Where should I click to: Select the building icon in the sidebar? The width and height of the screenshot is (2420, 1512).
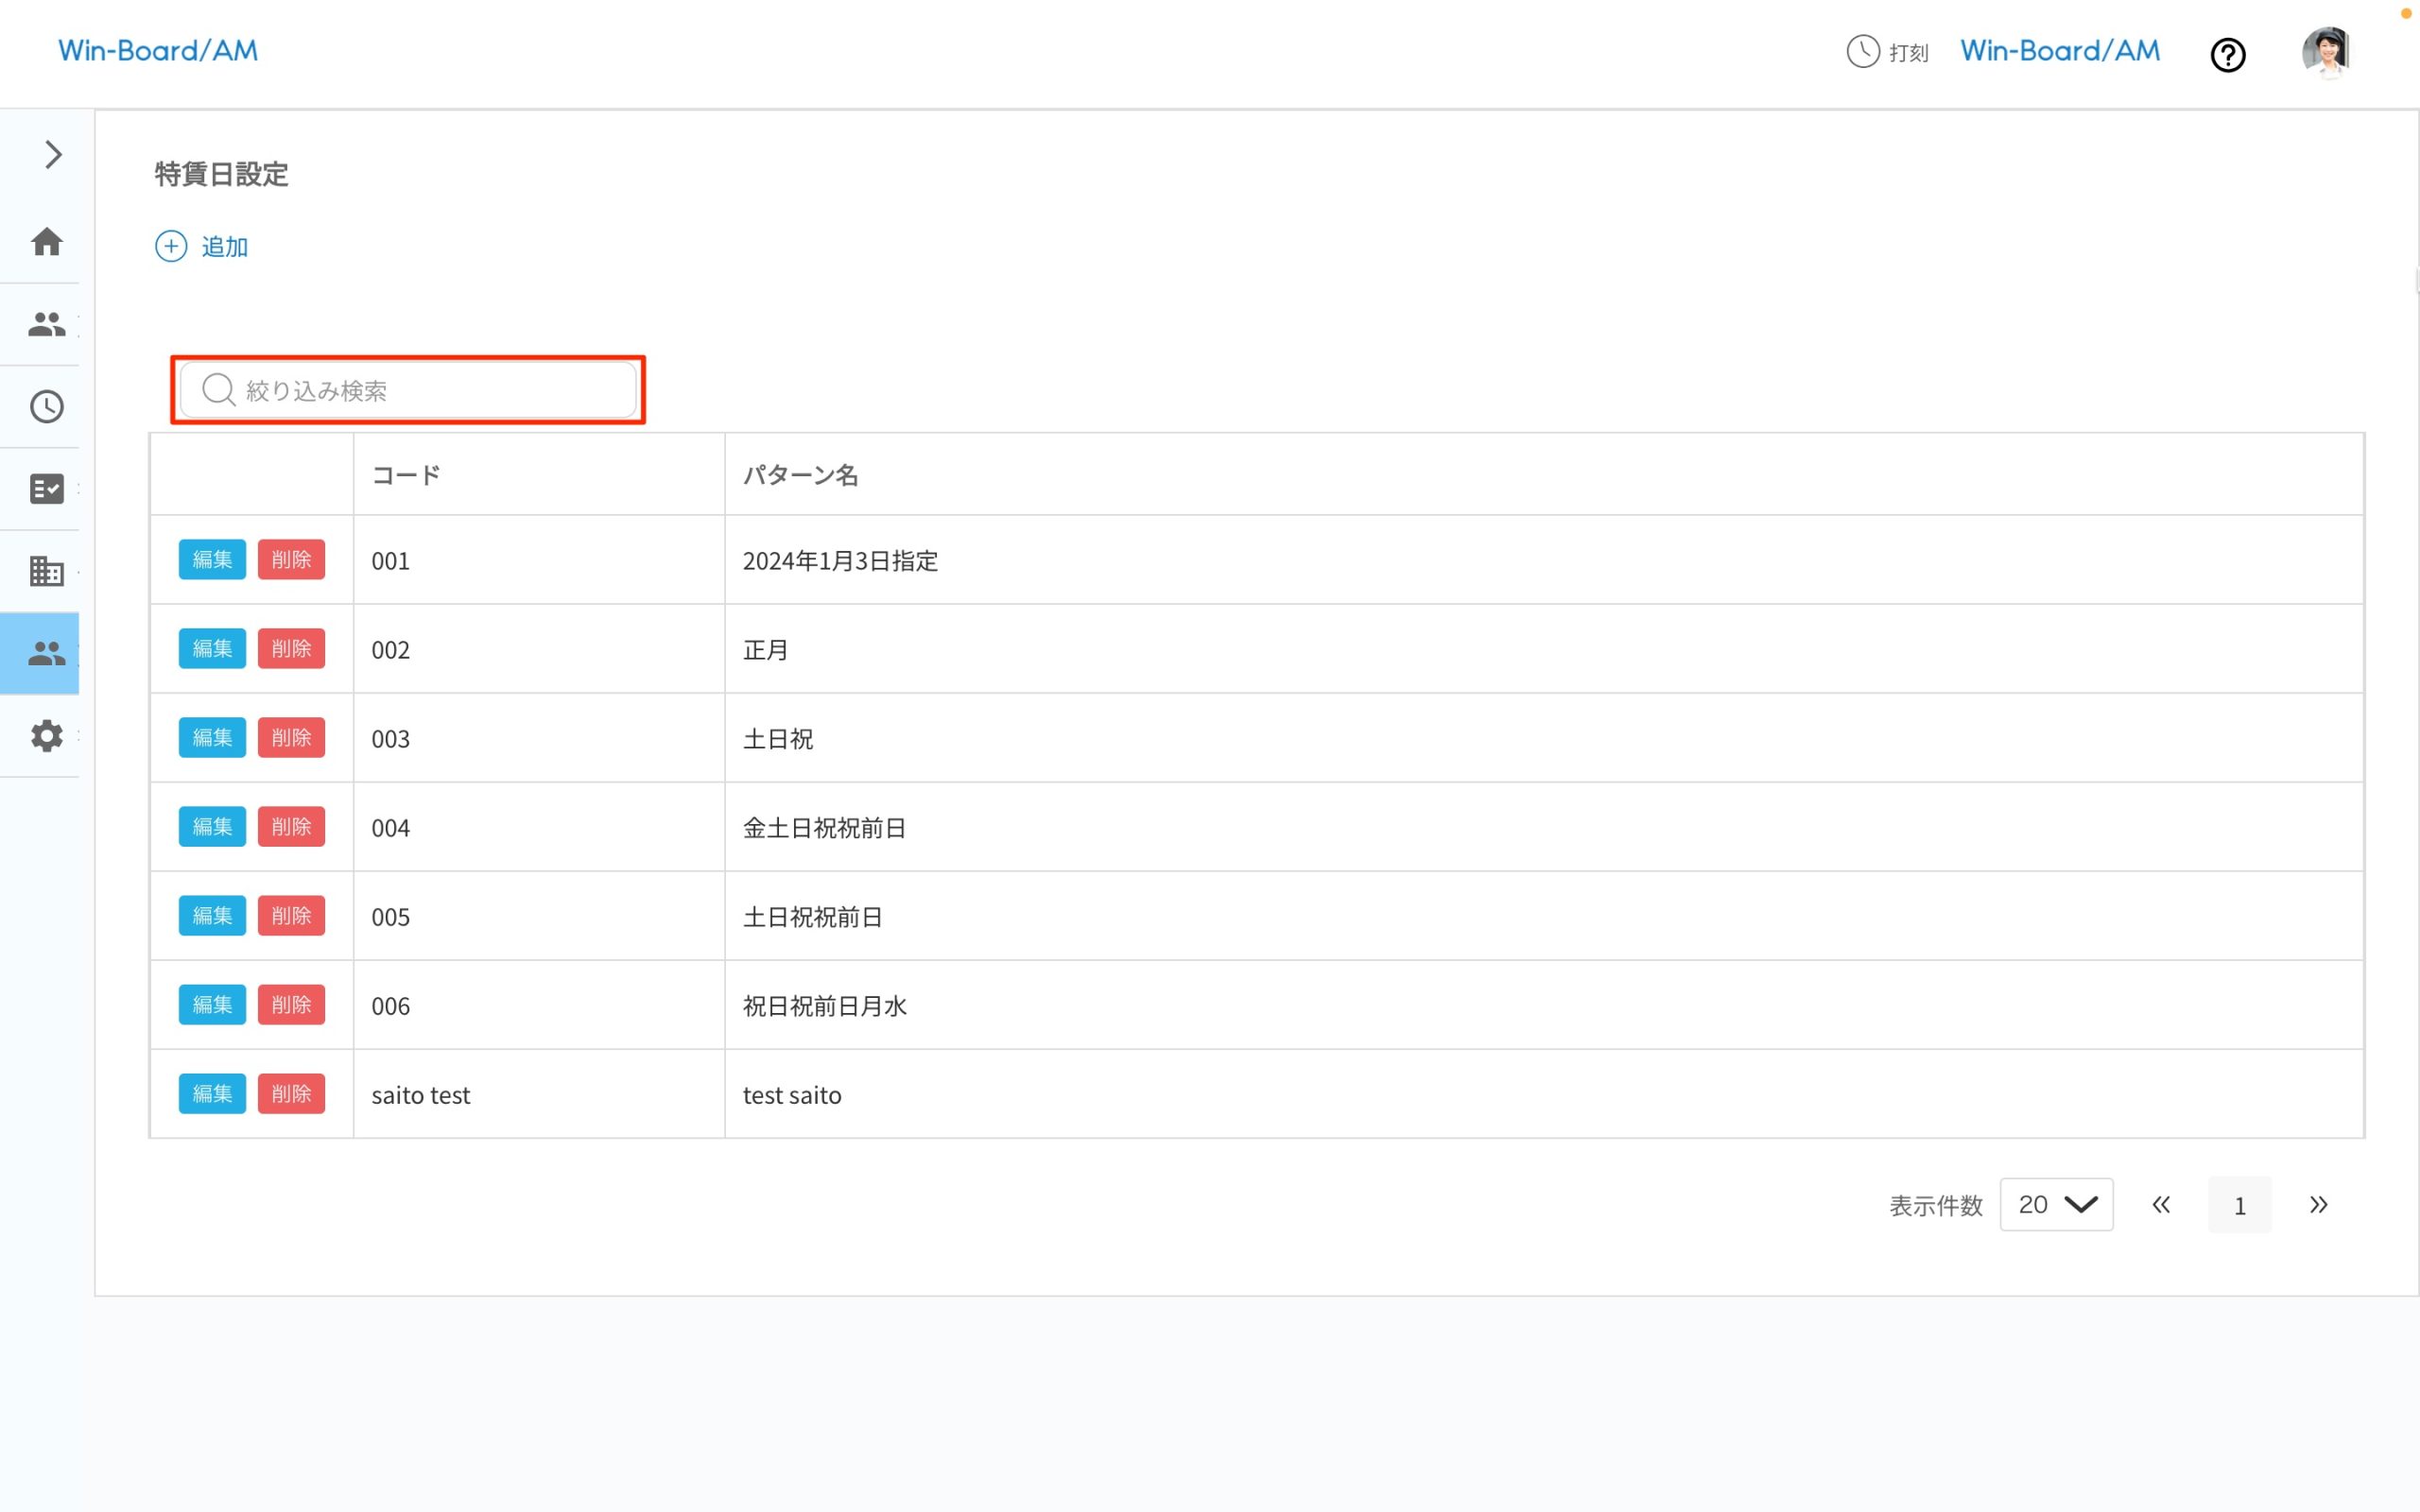point(46,571)
